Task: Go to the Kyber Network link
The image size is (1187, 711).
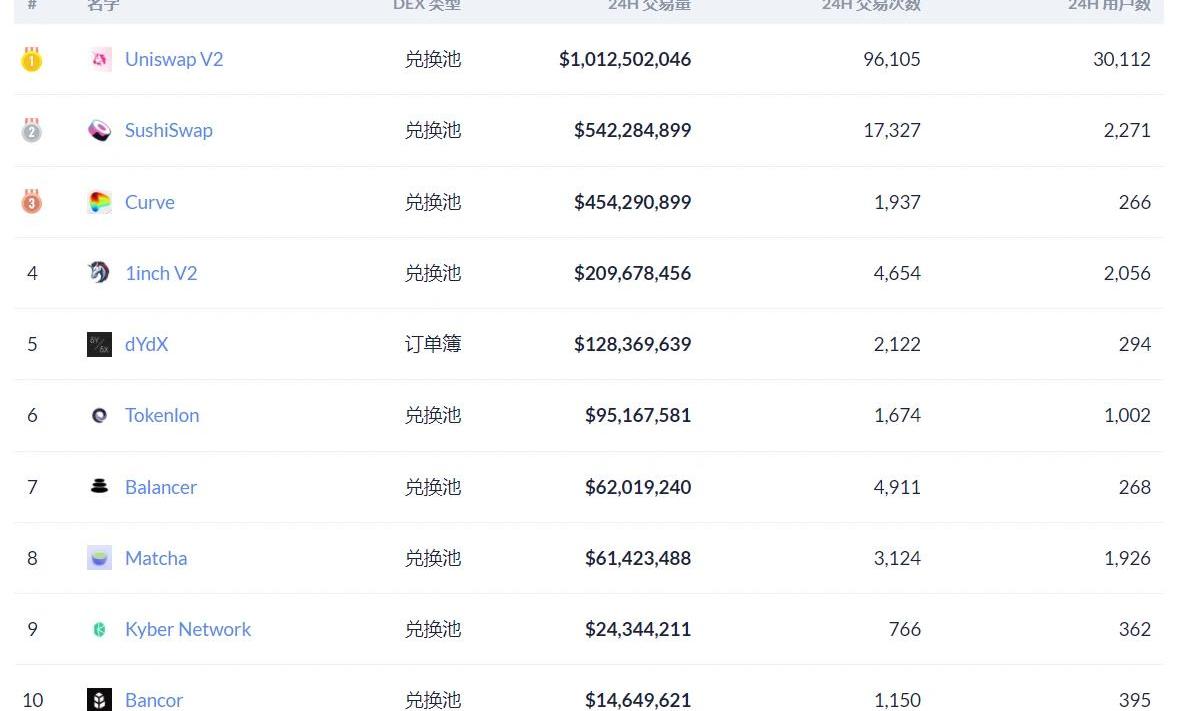Action: tap(188, 630)
